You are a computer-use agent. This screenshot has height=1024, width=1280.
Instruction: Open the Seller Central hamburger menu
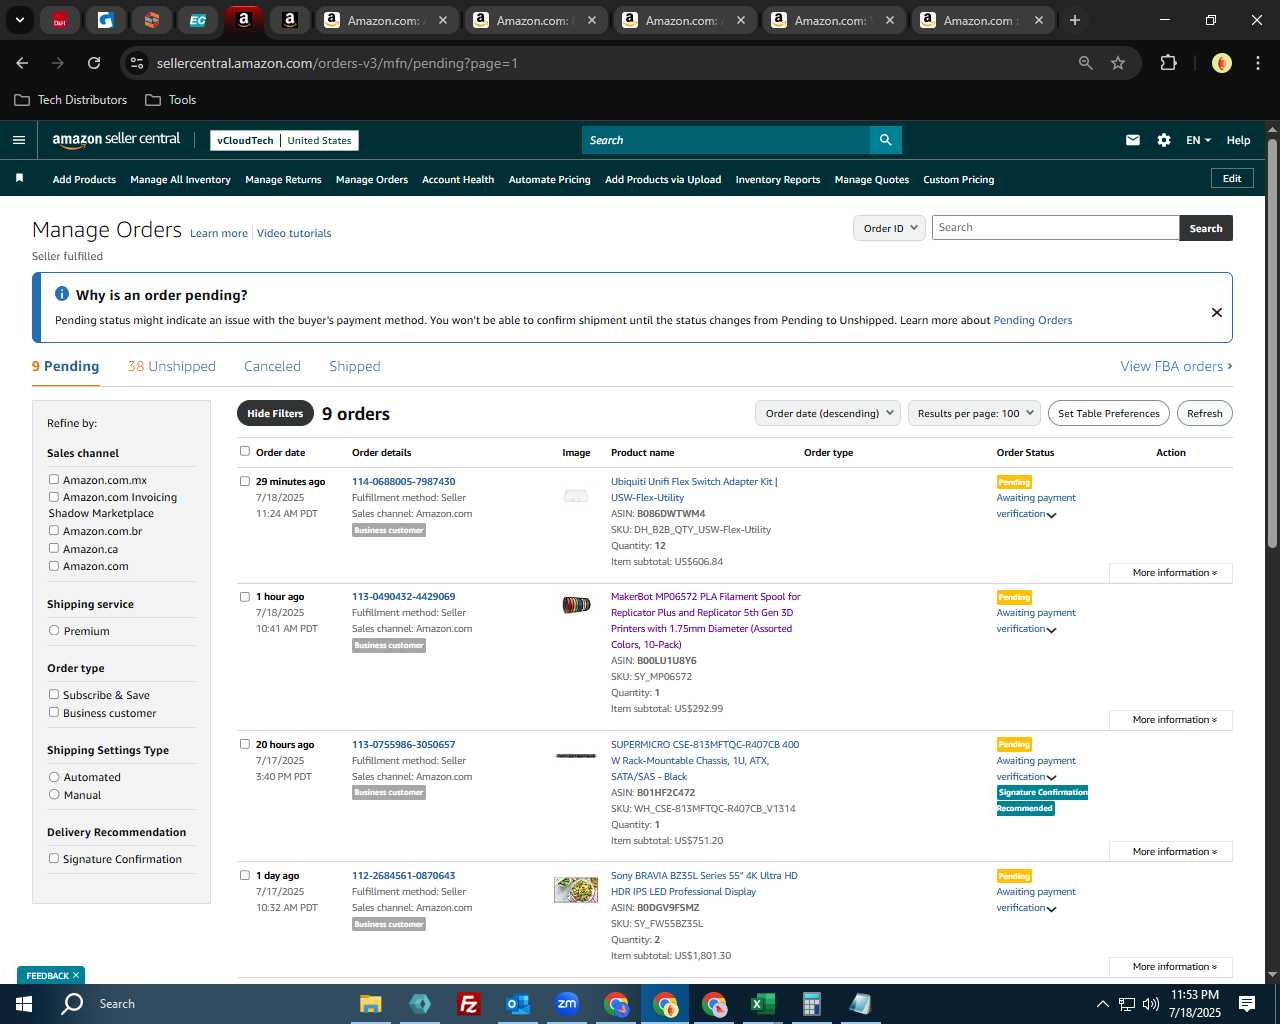[x=18, y=140]
